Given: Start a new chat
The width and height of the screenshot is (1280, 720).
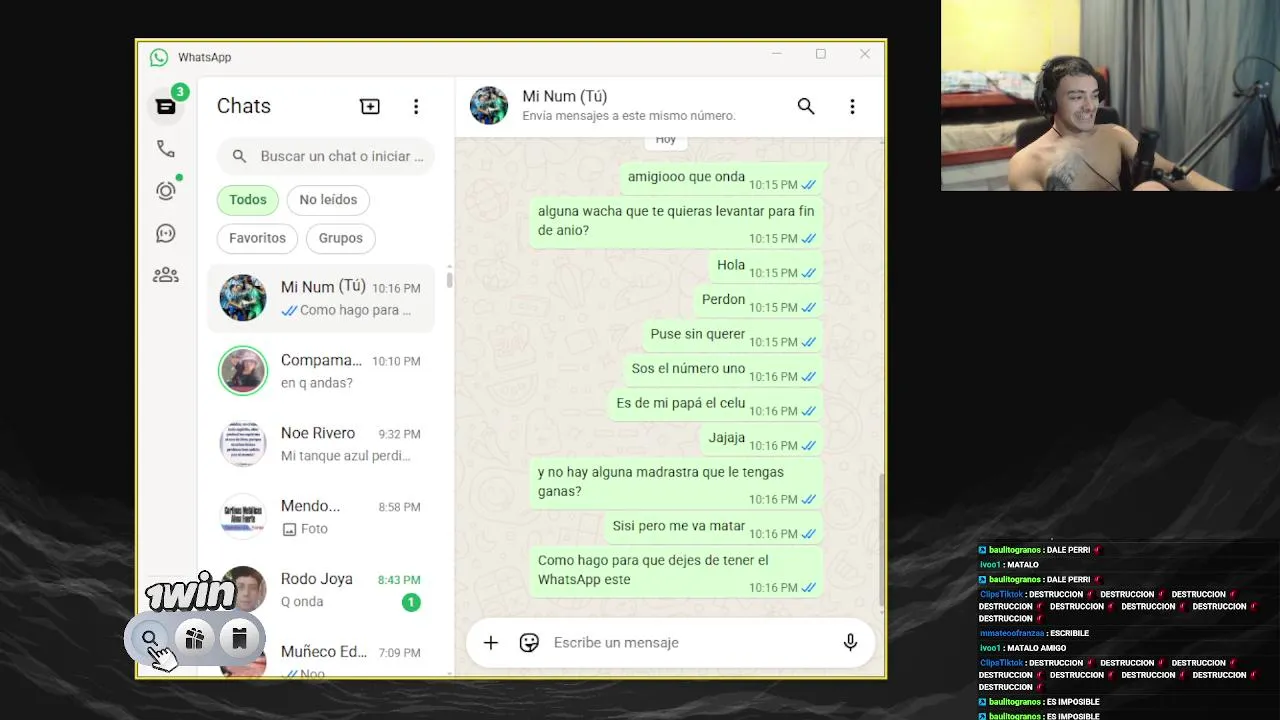Looking at the screenshot, I should (370, 106).
